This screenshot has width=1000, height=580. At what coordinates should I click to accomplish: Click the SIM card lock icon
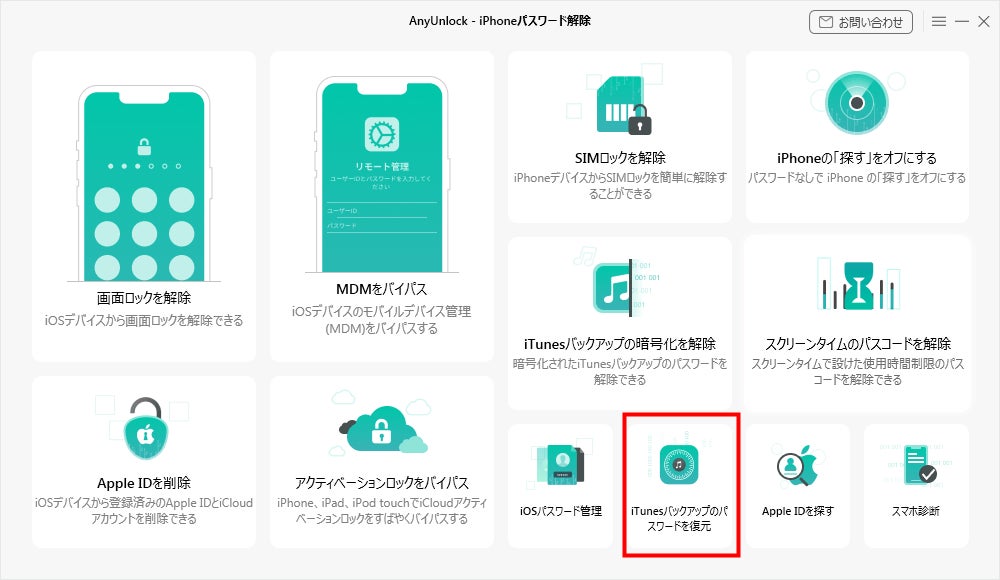click(x=623, y=105)
